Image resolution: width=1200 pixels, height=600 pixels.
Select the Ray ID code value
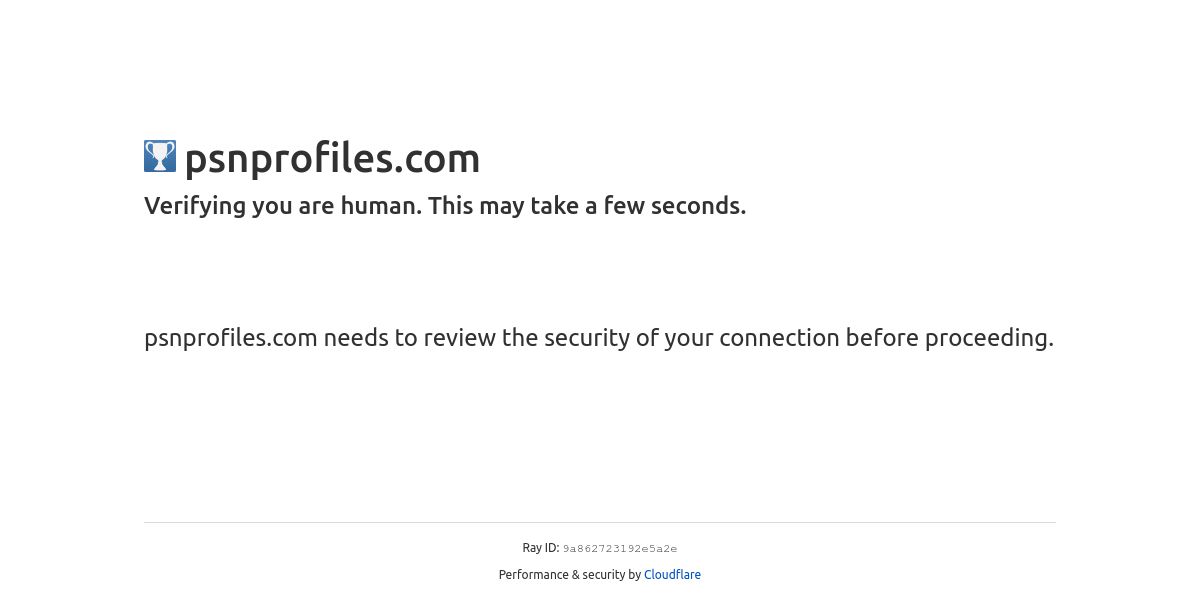(620, 549)
